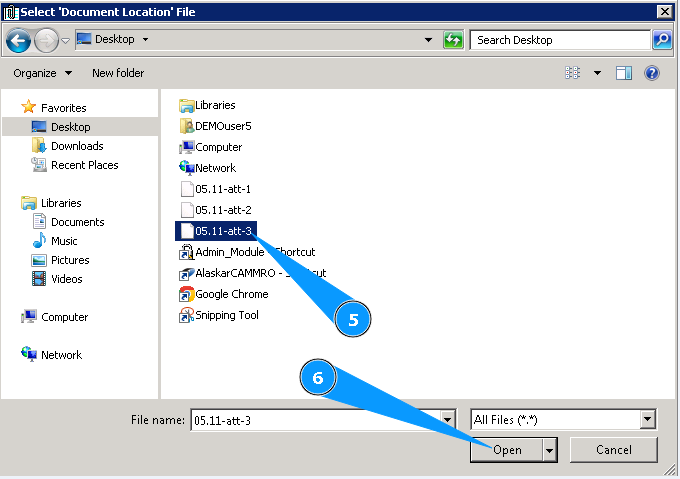Select file 05.11-att-1

(215, 189)
